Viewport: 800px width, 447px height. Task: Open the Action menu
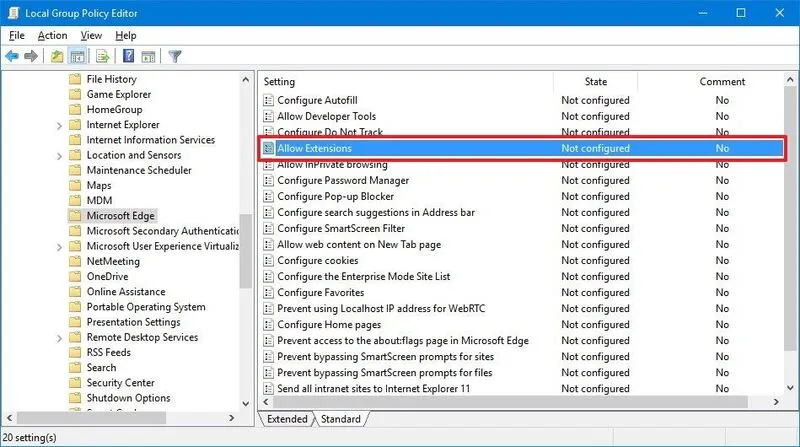52,35
